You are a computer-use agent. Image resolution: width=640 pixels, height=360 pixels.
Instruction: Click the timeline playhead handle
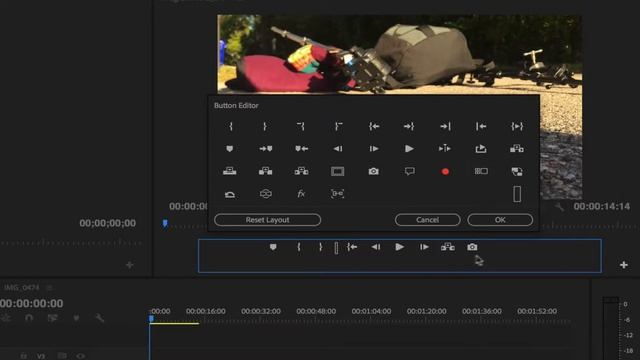point(151,318)
